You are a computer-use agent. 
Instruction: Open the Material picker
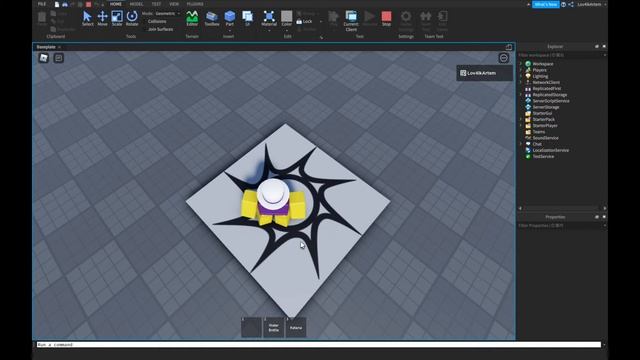pos(269,18)
